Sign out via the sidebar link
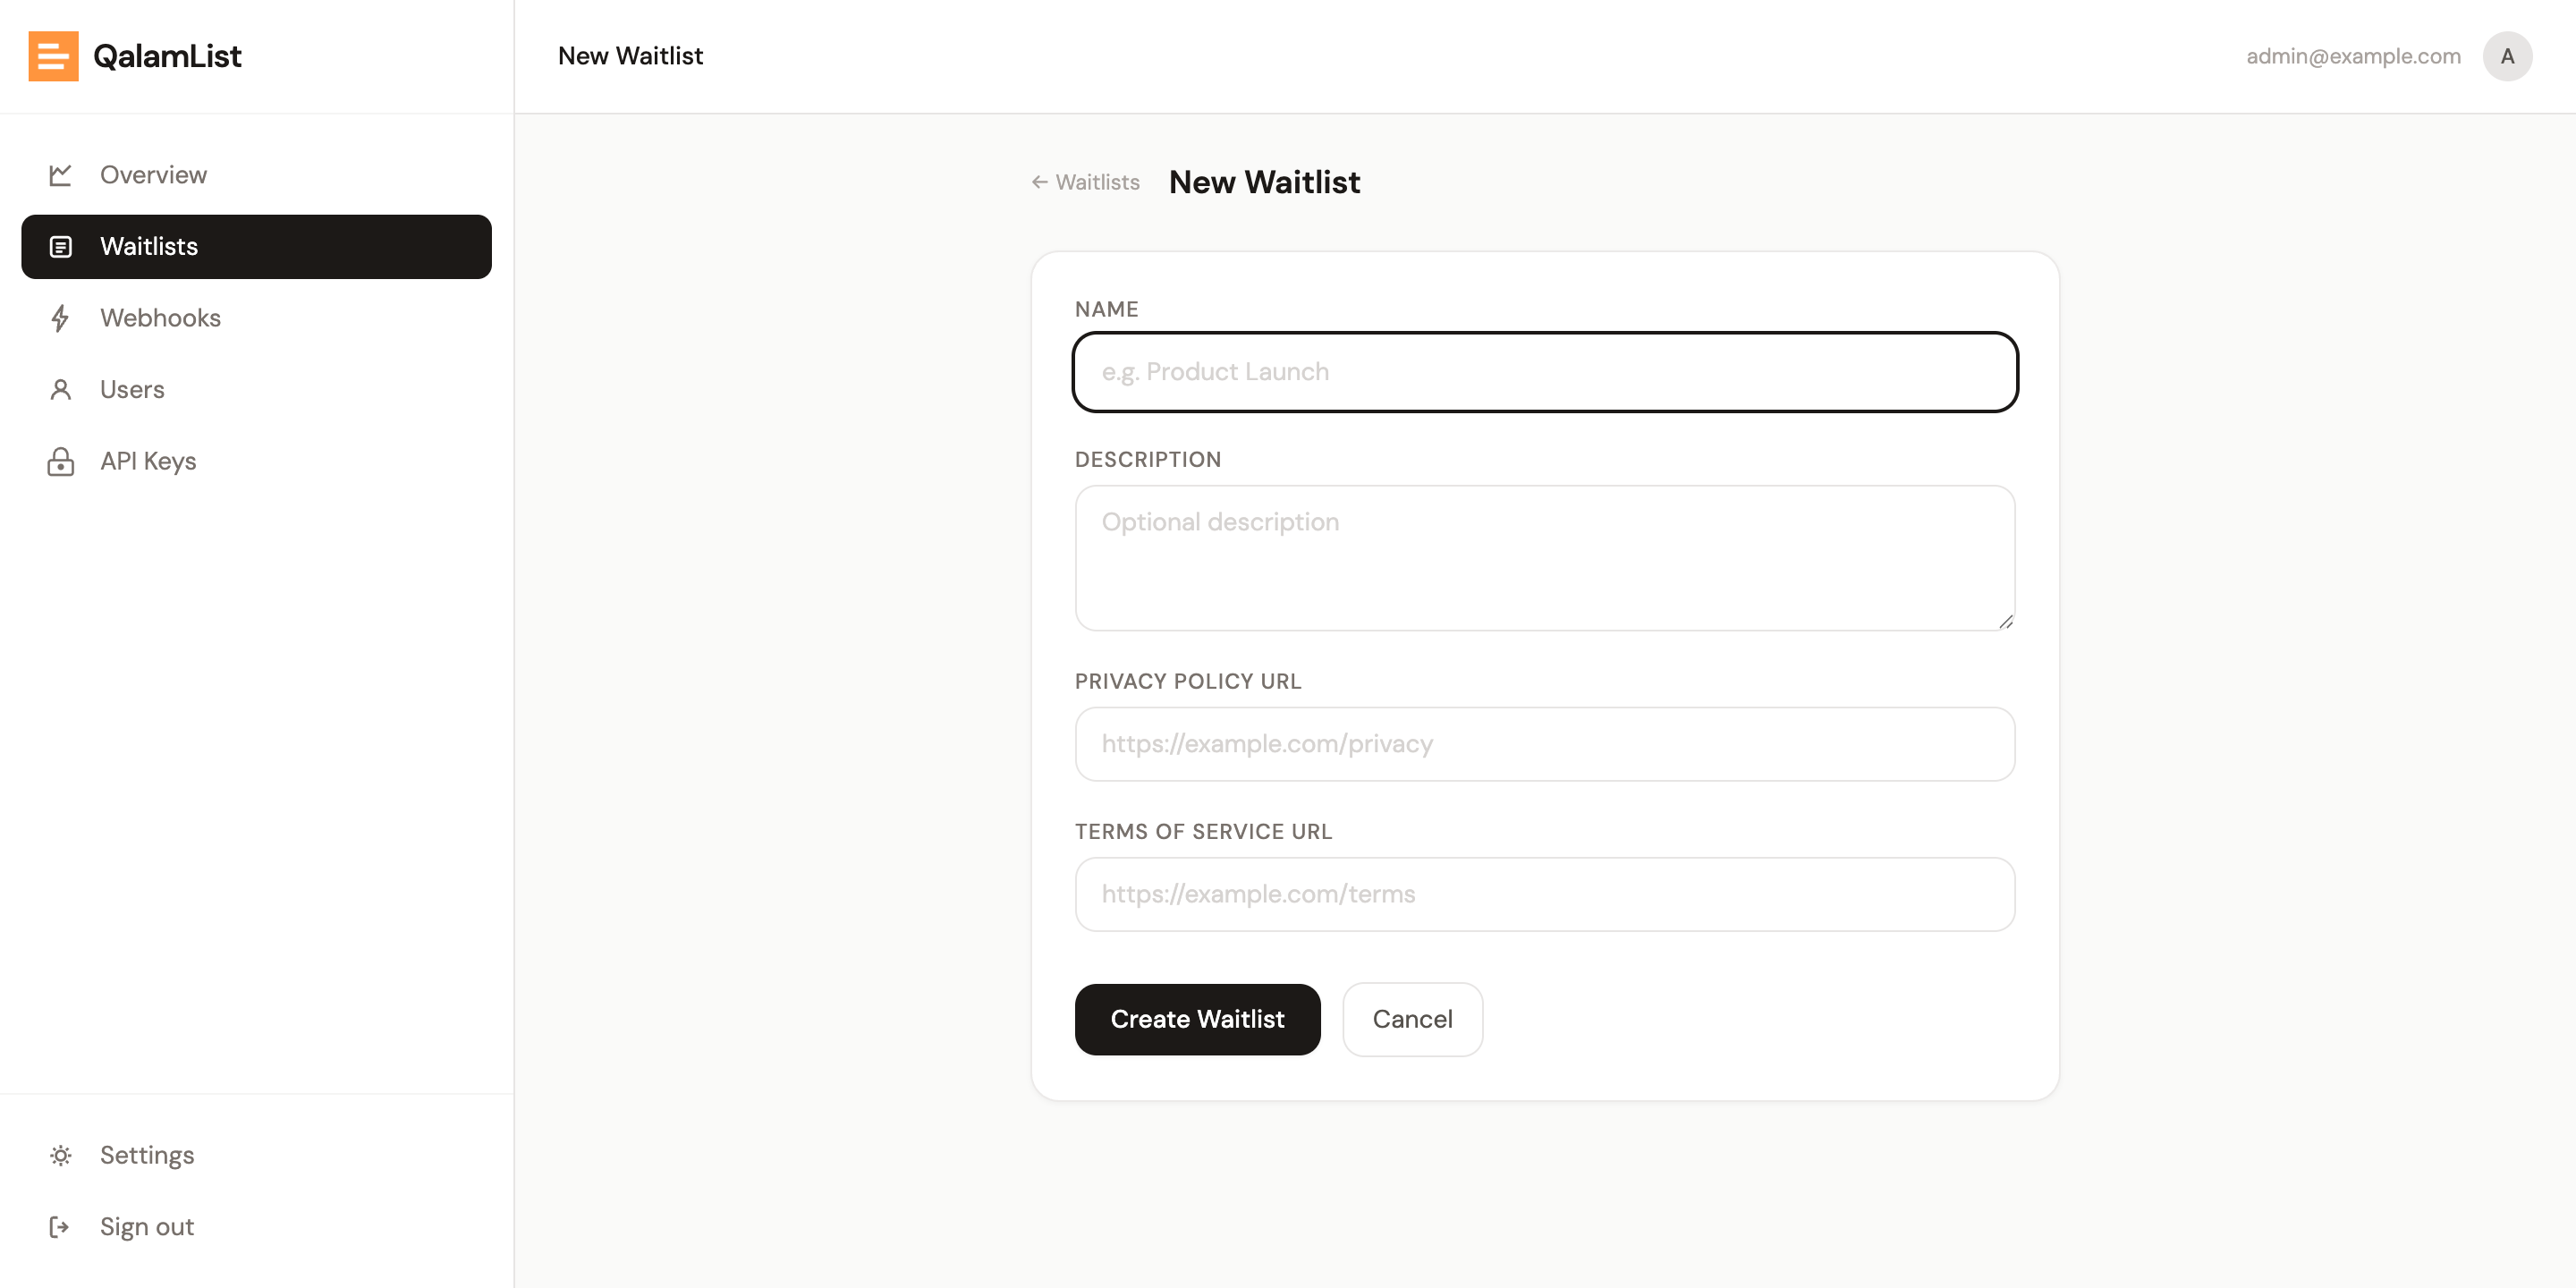 [x=256, y=1227]
